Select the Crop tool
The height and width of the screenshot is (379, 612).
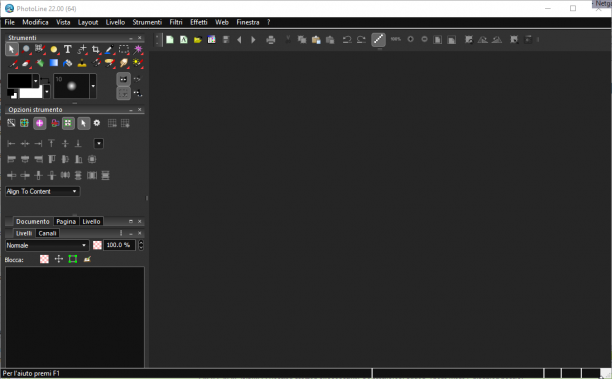coord(96,49)
